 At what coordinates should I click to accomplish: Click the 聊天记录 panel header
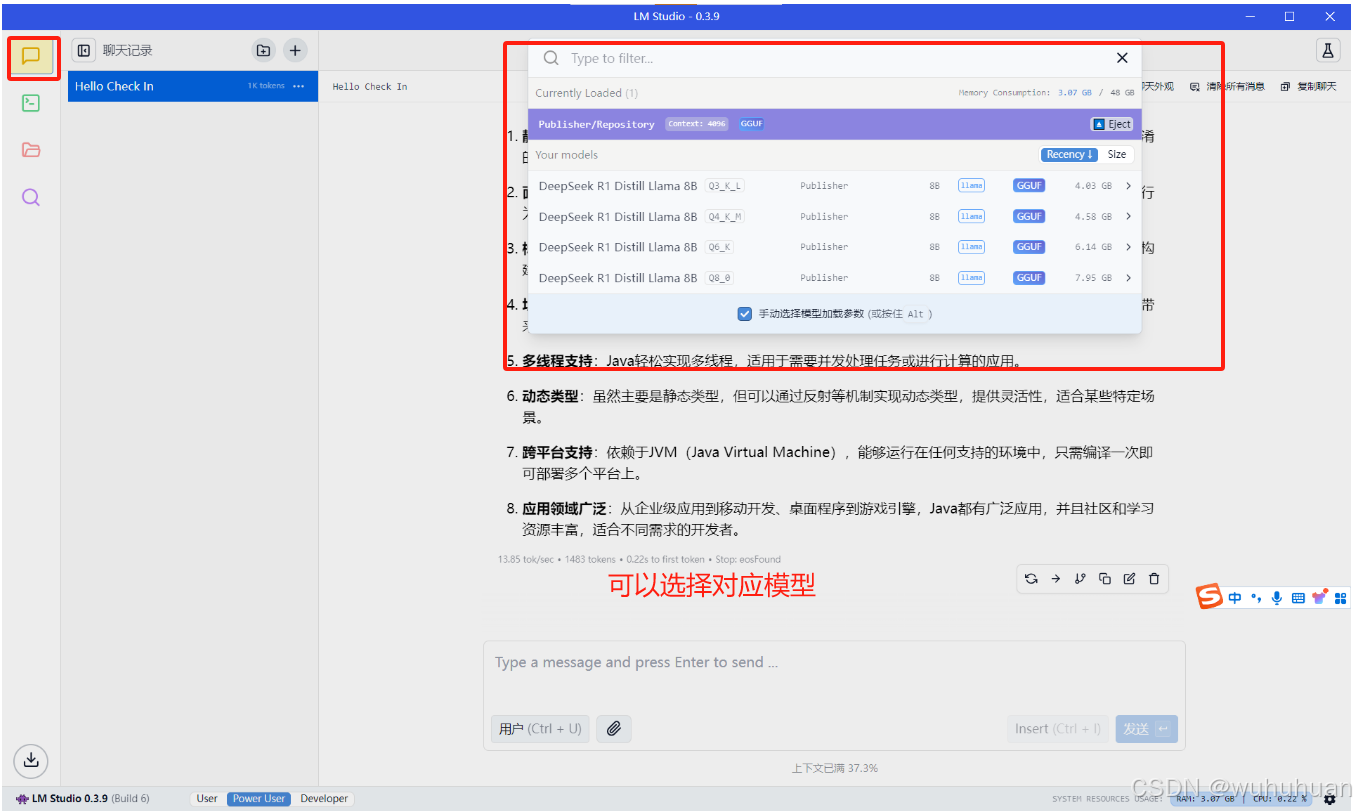tap(128, 50)
